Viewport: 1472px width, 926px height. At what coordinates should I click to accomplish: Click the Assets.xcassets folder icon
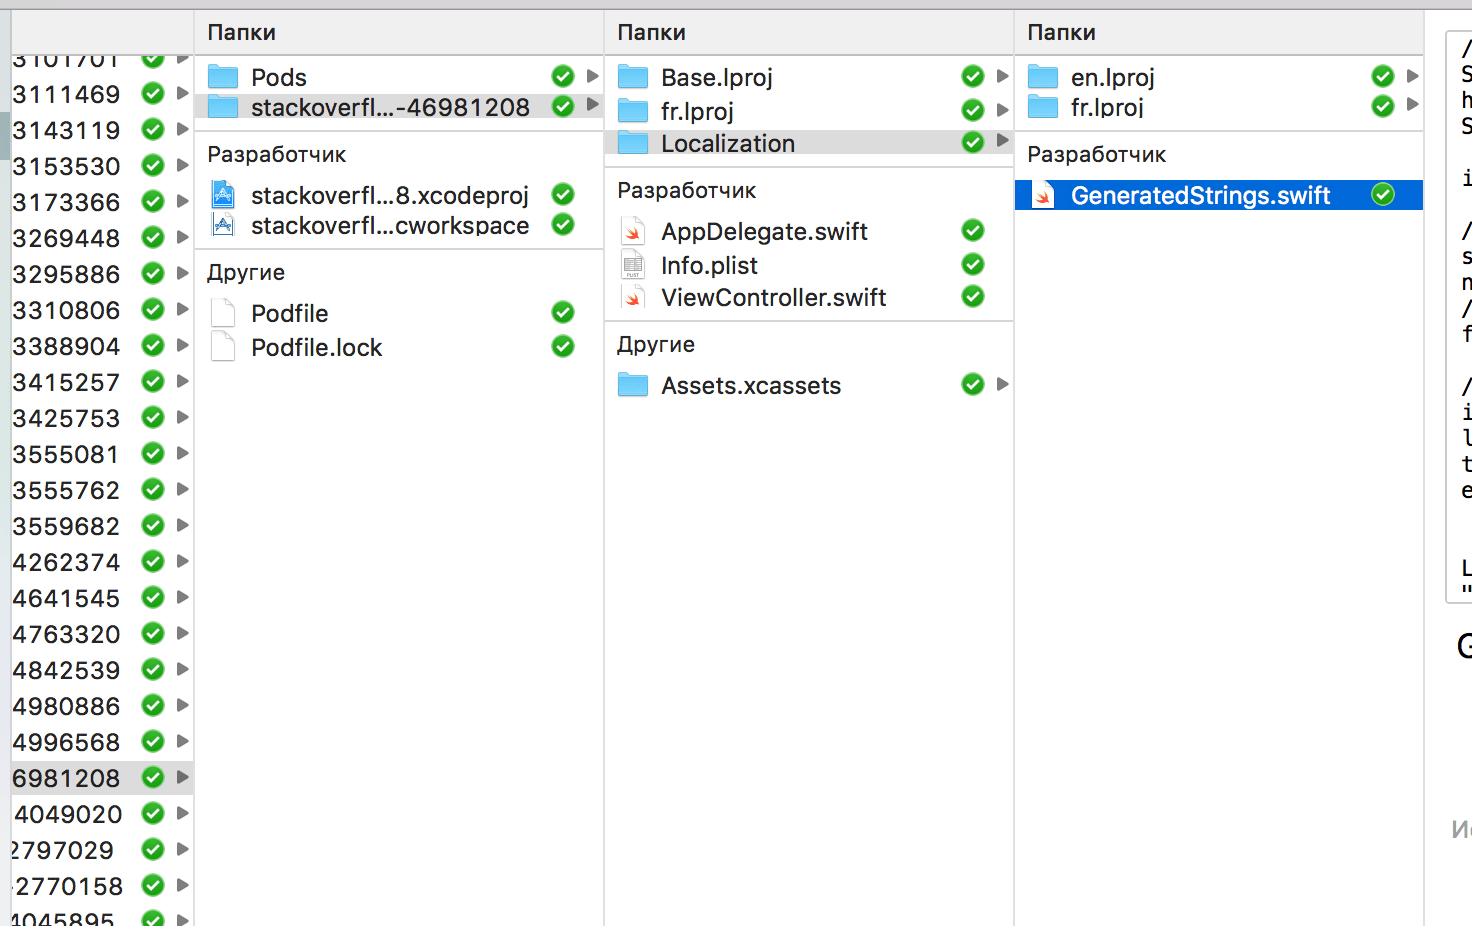(x=633, y=385)
